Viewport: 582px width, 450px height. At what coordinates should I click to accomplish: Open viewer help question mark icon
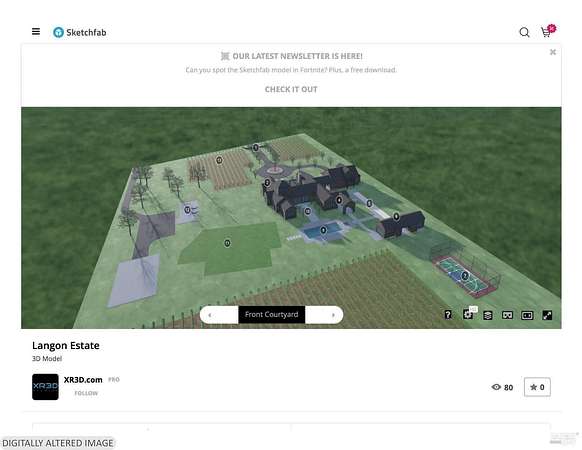point(448,315)
